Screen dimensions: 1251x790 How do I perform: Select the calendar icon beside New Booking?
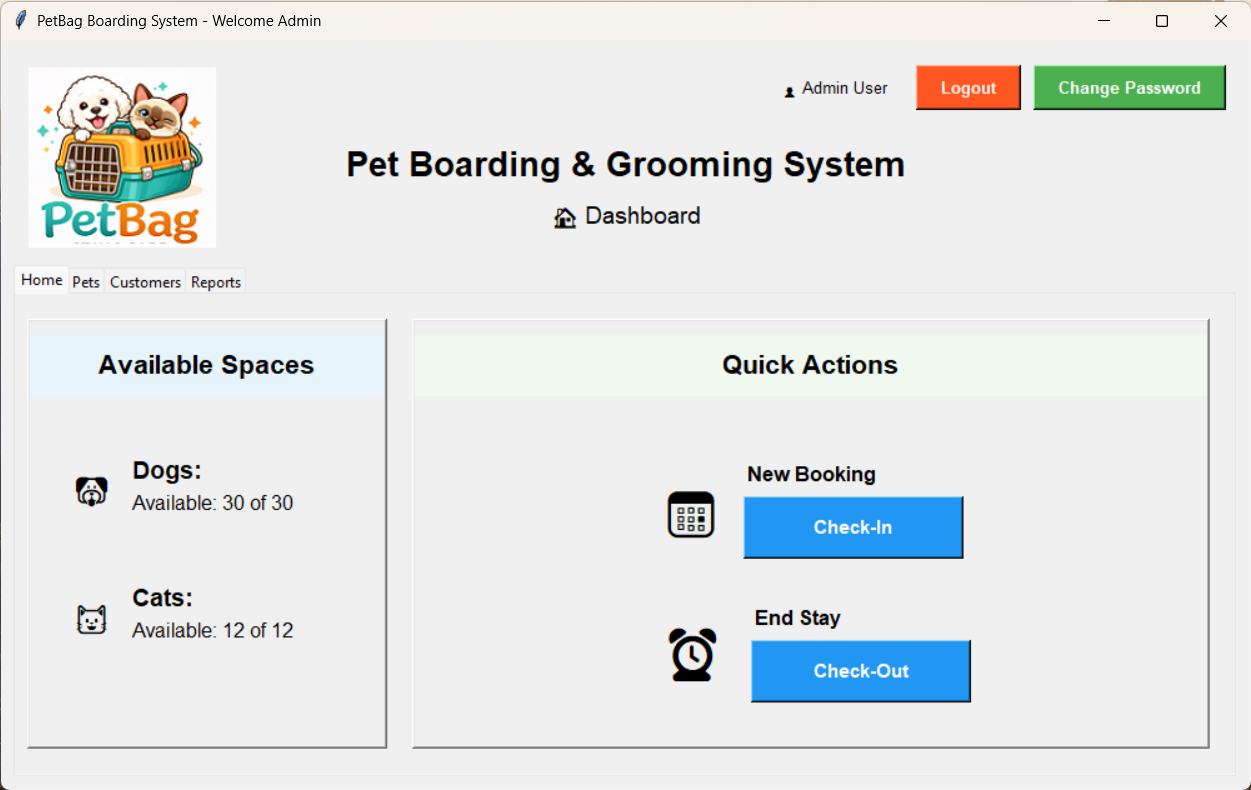point(691,515)
